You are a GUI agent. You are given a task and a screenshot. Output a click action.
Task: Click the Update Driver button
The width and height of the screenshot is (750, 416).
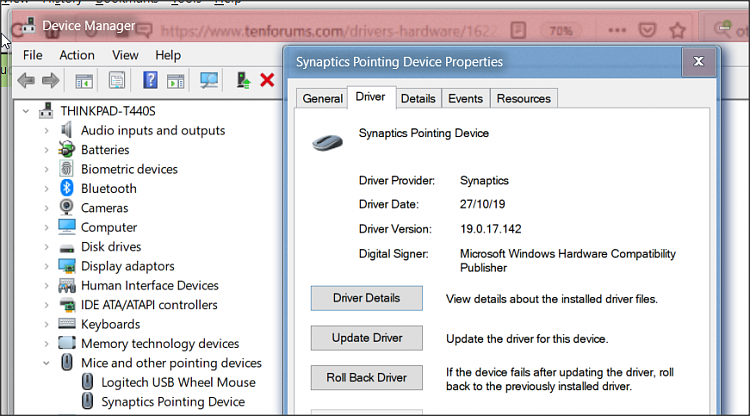[366, 338]
